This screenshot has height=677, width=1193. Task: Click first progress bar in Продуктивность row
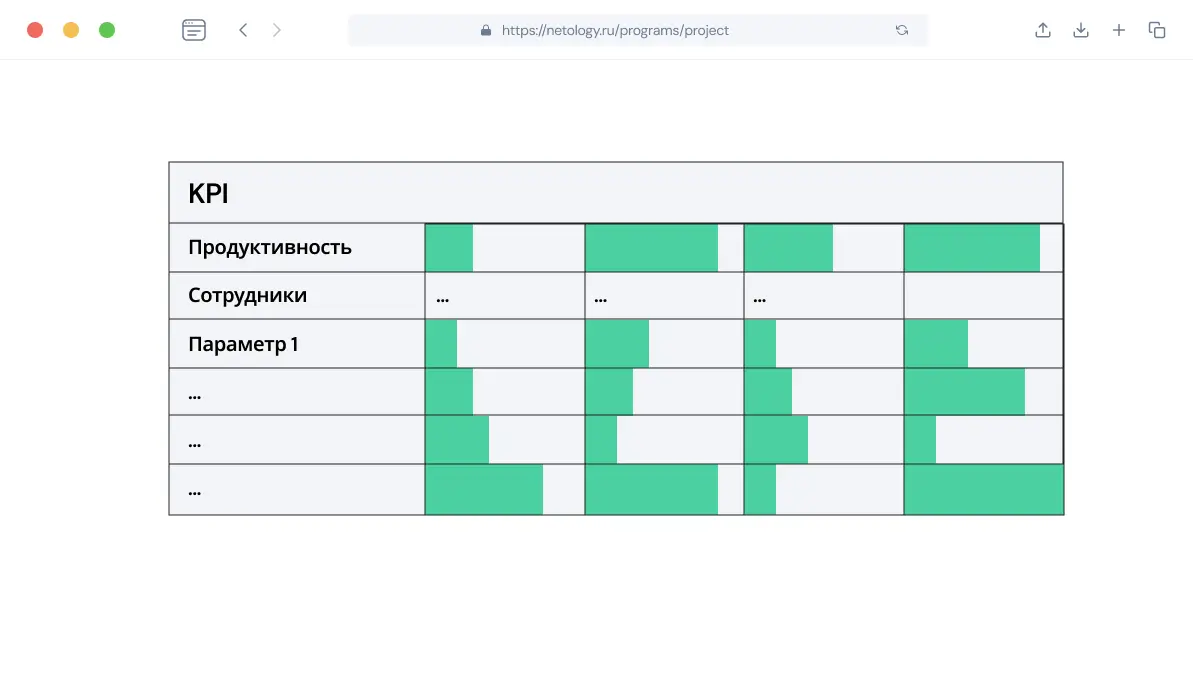tap(449, 248)
